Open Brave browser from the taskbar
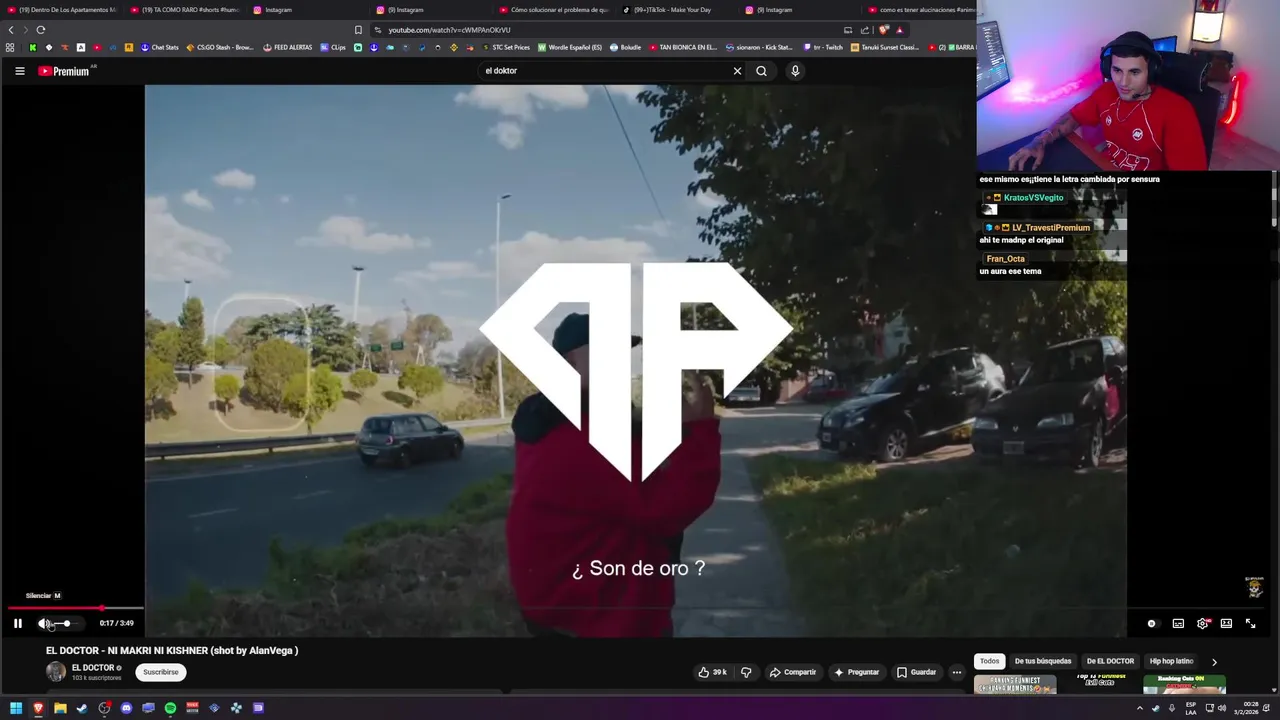The width and height of the screenshot is (1280, 720). coord(38,708)
